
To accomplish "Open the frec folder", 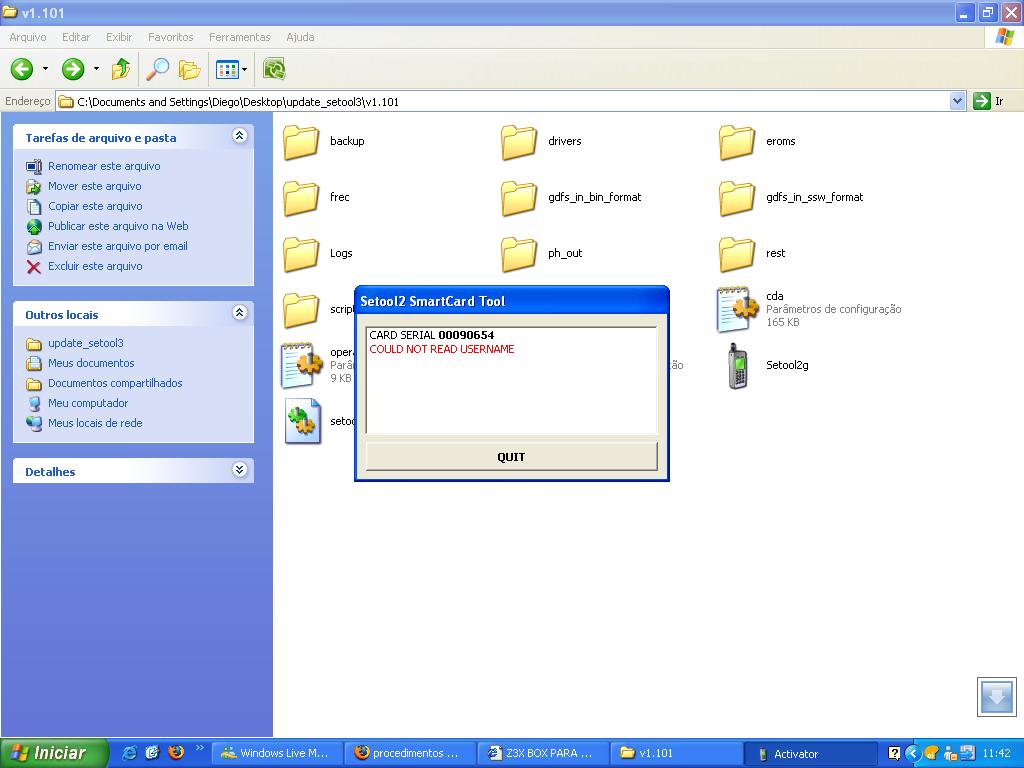I will 301,198.
